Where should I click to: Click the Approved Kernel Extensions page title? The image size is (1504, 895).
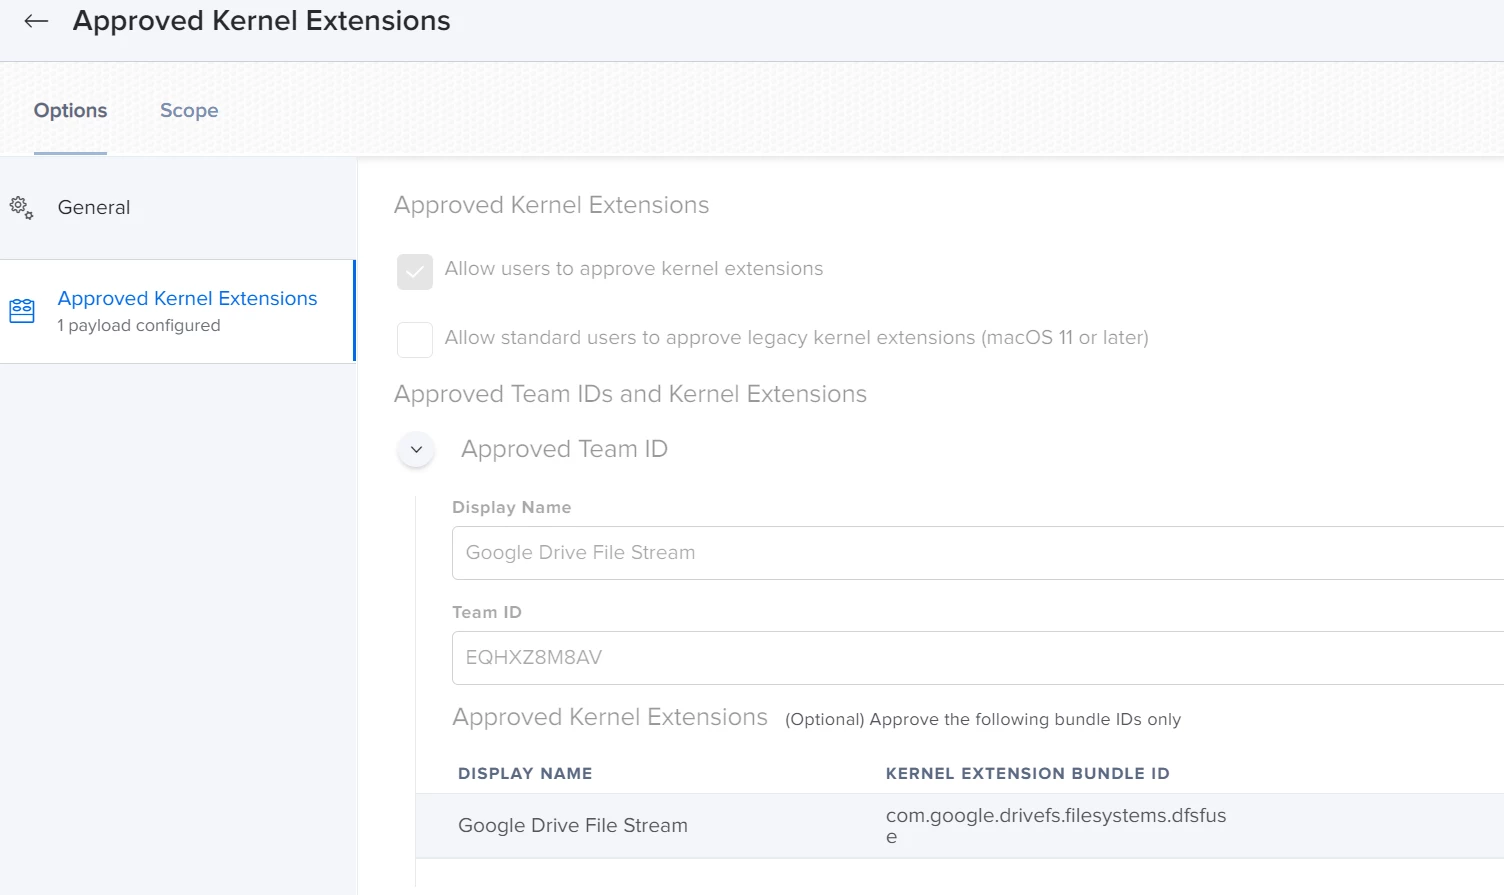tap(262, 21)
